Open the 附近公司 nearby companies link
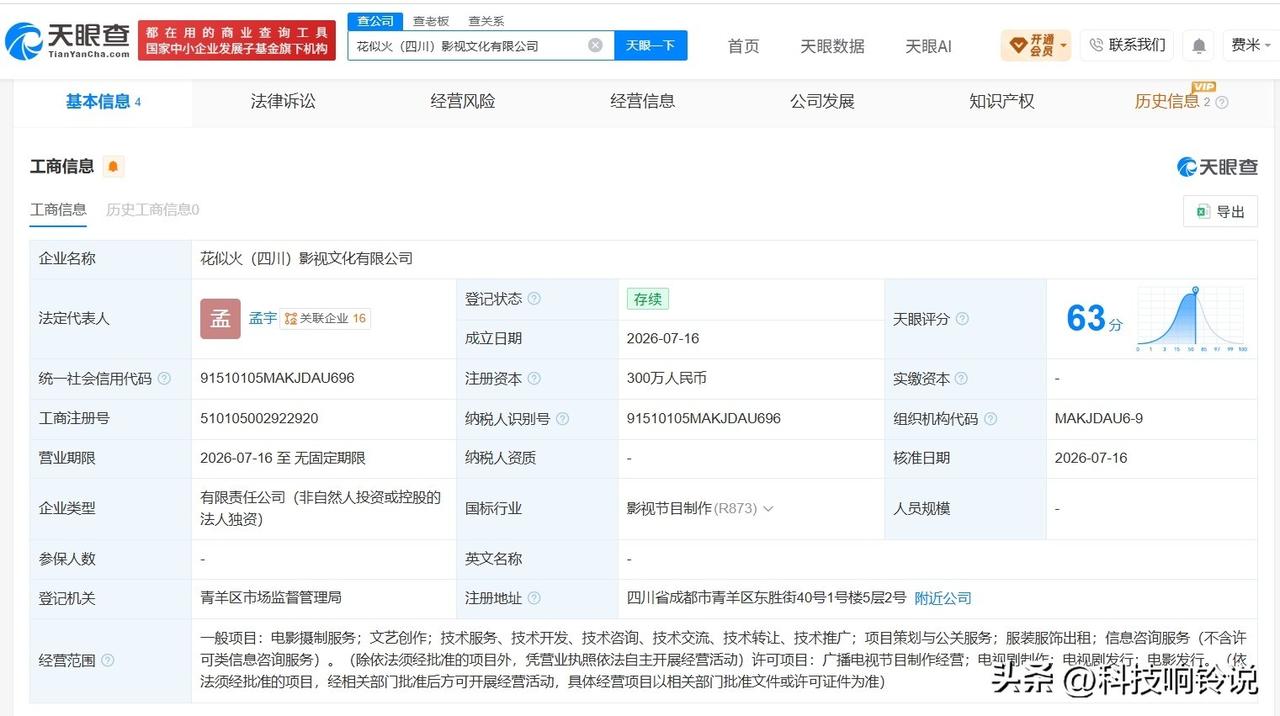The height and width of the screenshot is (716, 1280). pyautogui.click(x=943, y=598)
